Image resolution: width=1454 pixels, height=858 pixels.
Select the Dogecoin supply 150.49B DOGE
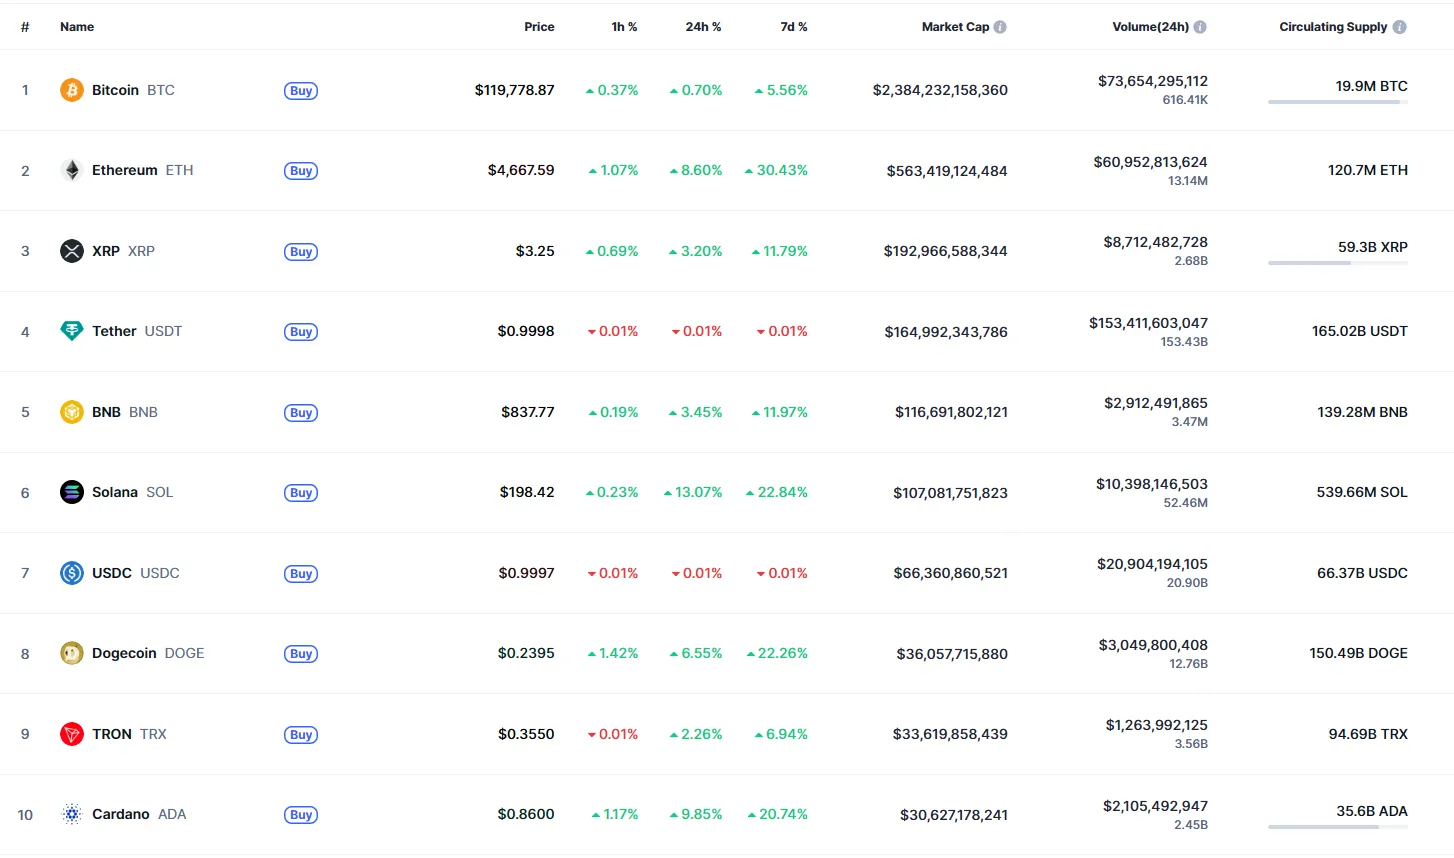point(1358,653)
